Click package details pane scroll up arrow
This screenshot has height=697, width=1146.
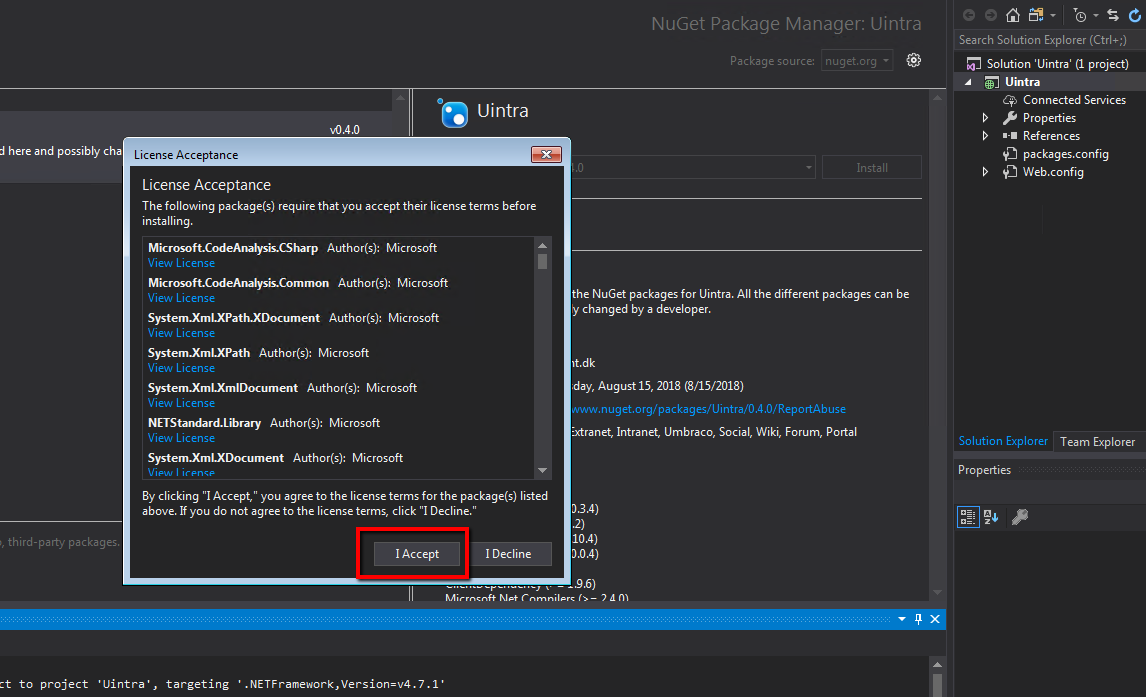[938, 97]
